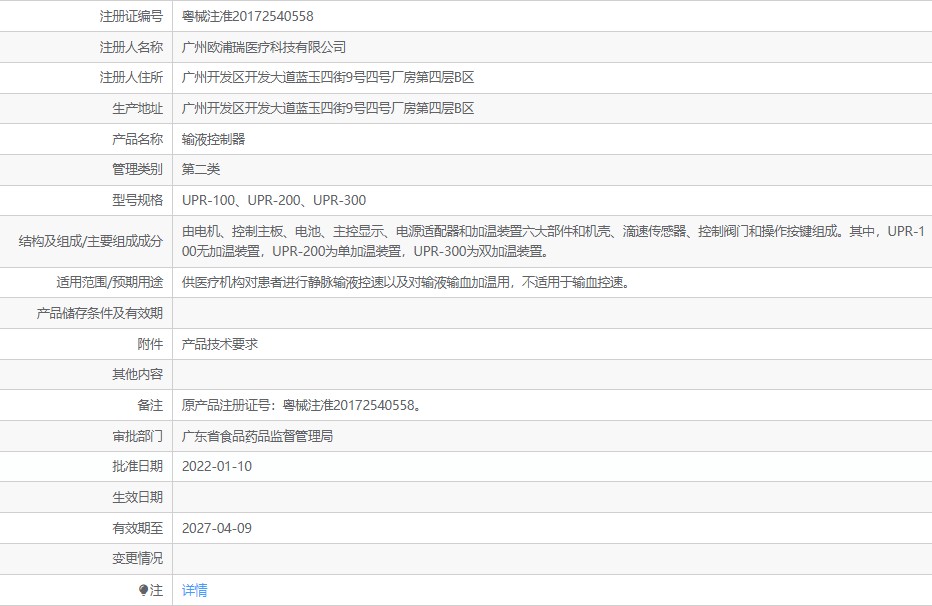The height and width of the screenshot is (606, 932).
Task: Click the bulb icon next to 注
Action: 143,590
